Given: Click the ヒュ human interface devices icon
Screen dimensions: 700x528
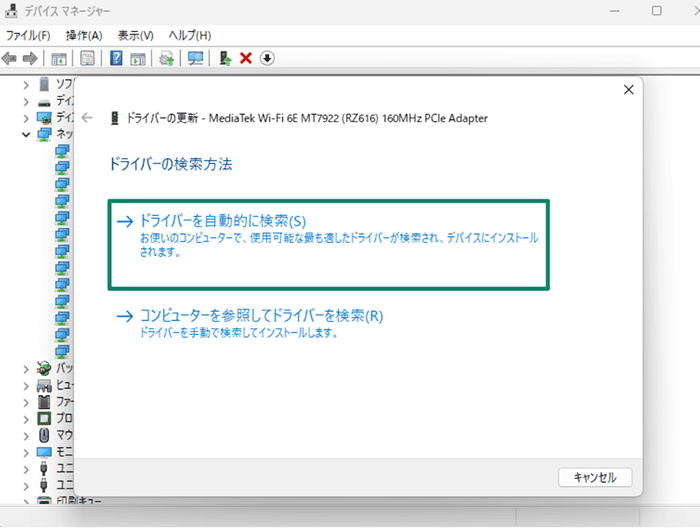Looking at the screenshot, I should (44, 385).
